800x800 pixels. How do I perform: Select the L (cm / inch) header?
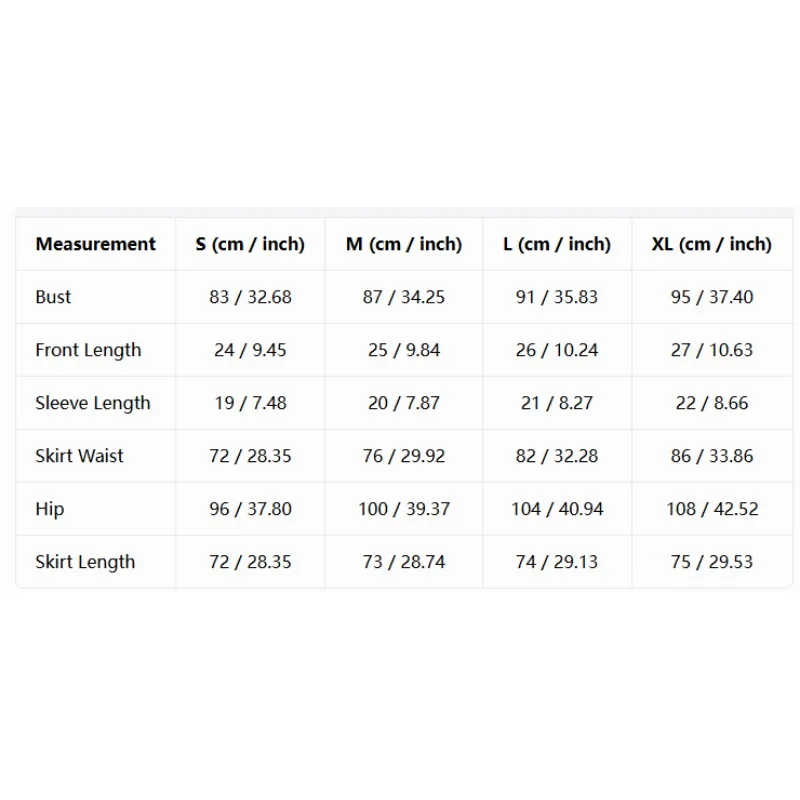click(x=557, y=244)
